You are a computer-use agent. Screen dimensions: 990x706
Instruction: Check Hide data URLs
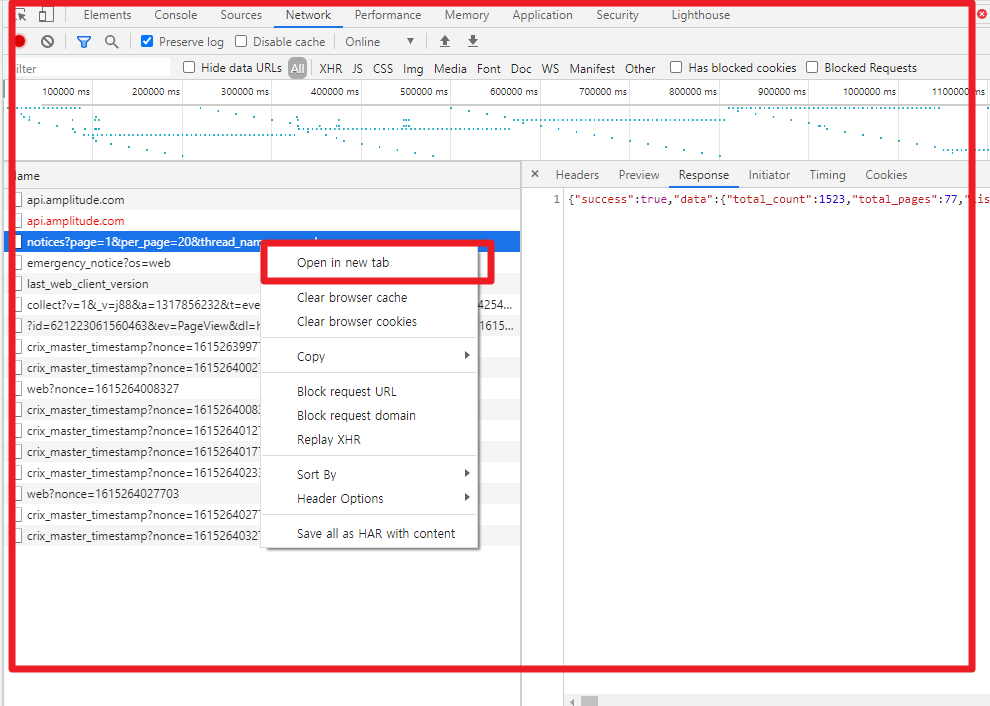pyautogui.click(x=189, y=67)
